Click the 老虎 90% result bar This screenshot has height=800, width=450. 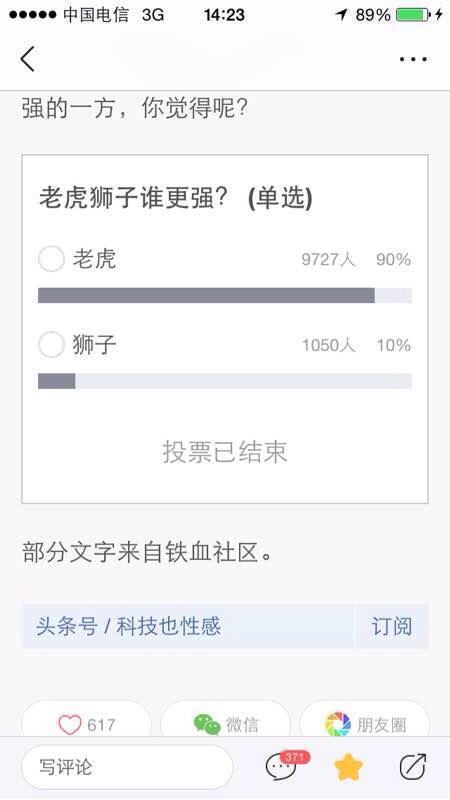[225, 295]
